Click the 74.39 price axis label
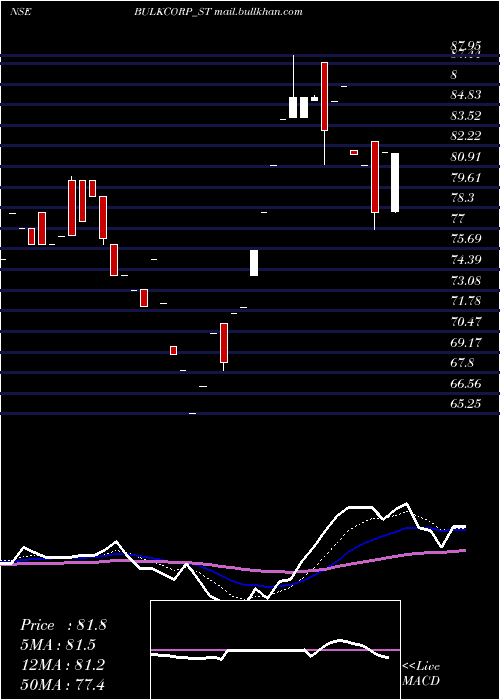Screen dimensions: 500x700 click(x=466, y=259)
